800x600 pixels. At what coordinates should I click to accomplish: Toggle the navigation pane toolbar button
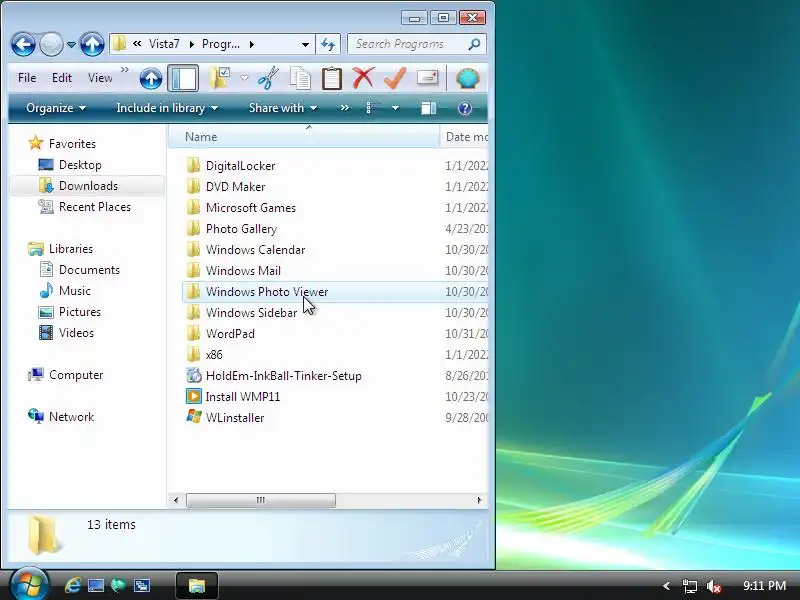pos(183,79)
